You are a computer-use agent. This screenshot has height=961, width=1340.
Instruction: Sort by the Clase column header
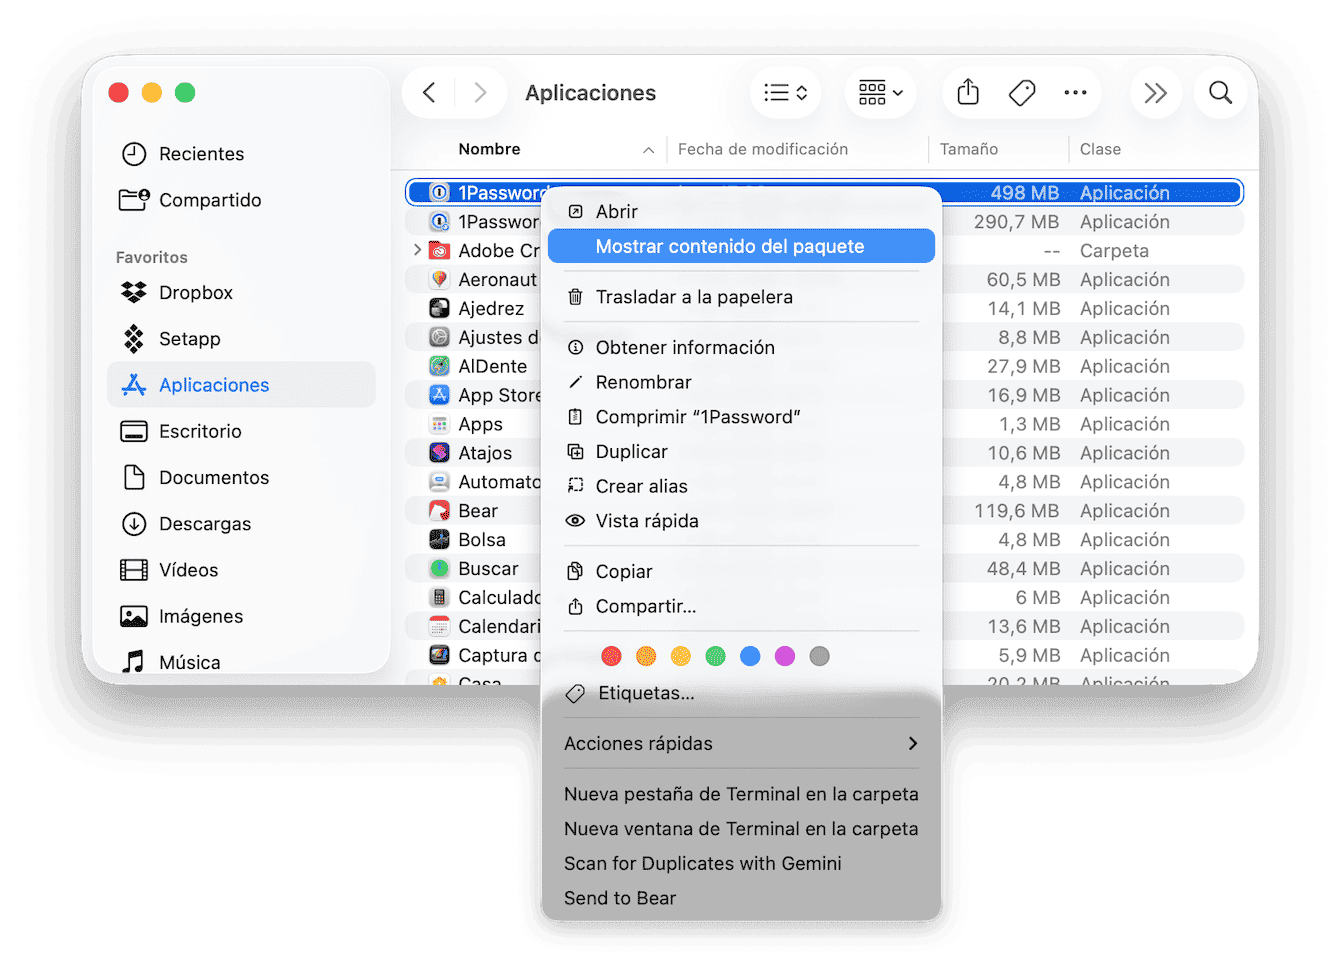1100,149
